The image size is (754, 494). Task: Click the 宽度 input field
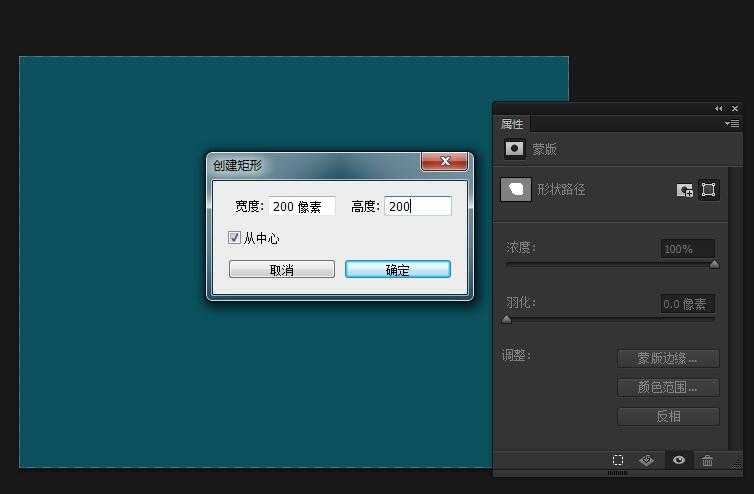(302, 206)
